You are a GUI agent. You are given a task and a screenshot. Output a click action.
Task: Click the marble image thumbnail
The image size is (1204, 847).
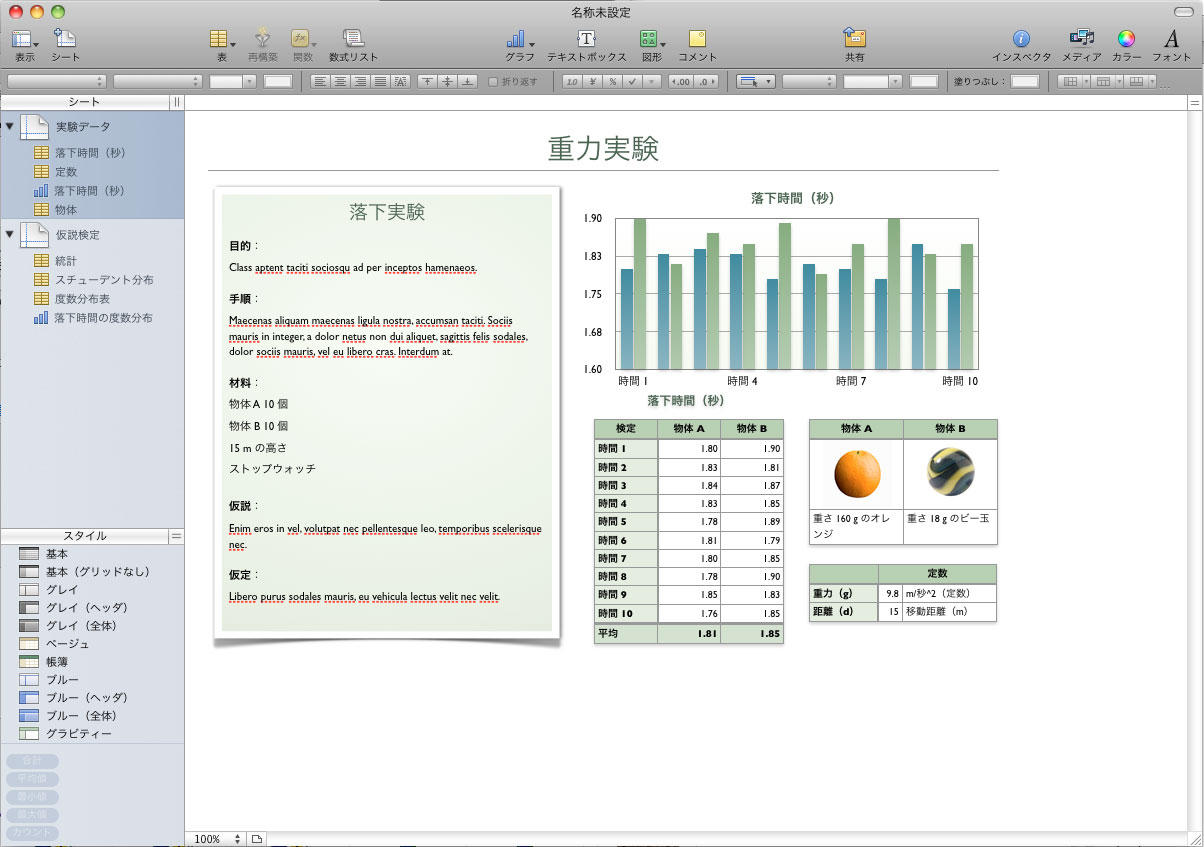(x=950, y=472)
